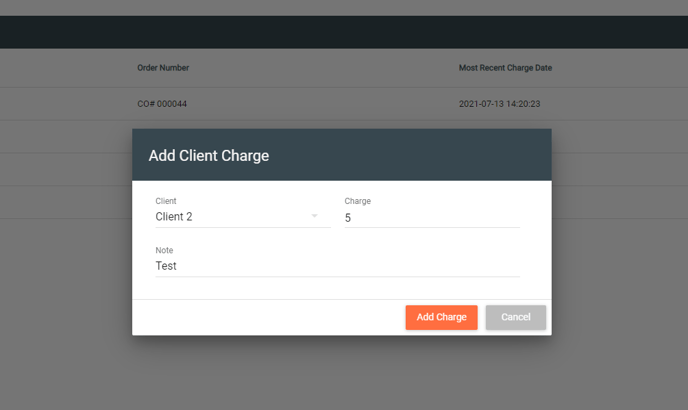Click the Note field label
Screen dimensions: 688x410
coord(164,250)
